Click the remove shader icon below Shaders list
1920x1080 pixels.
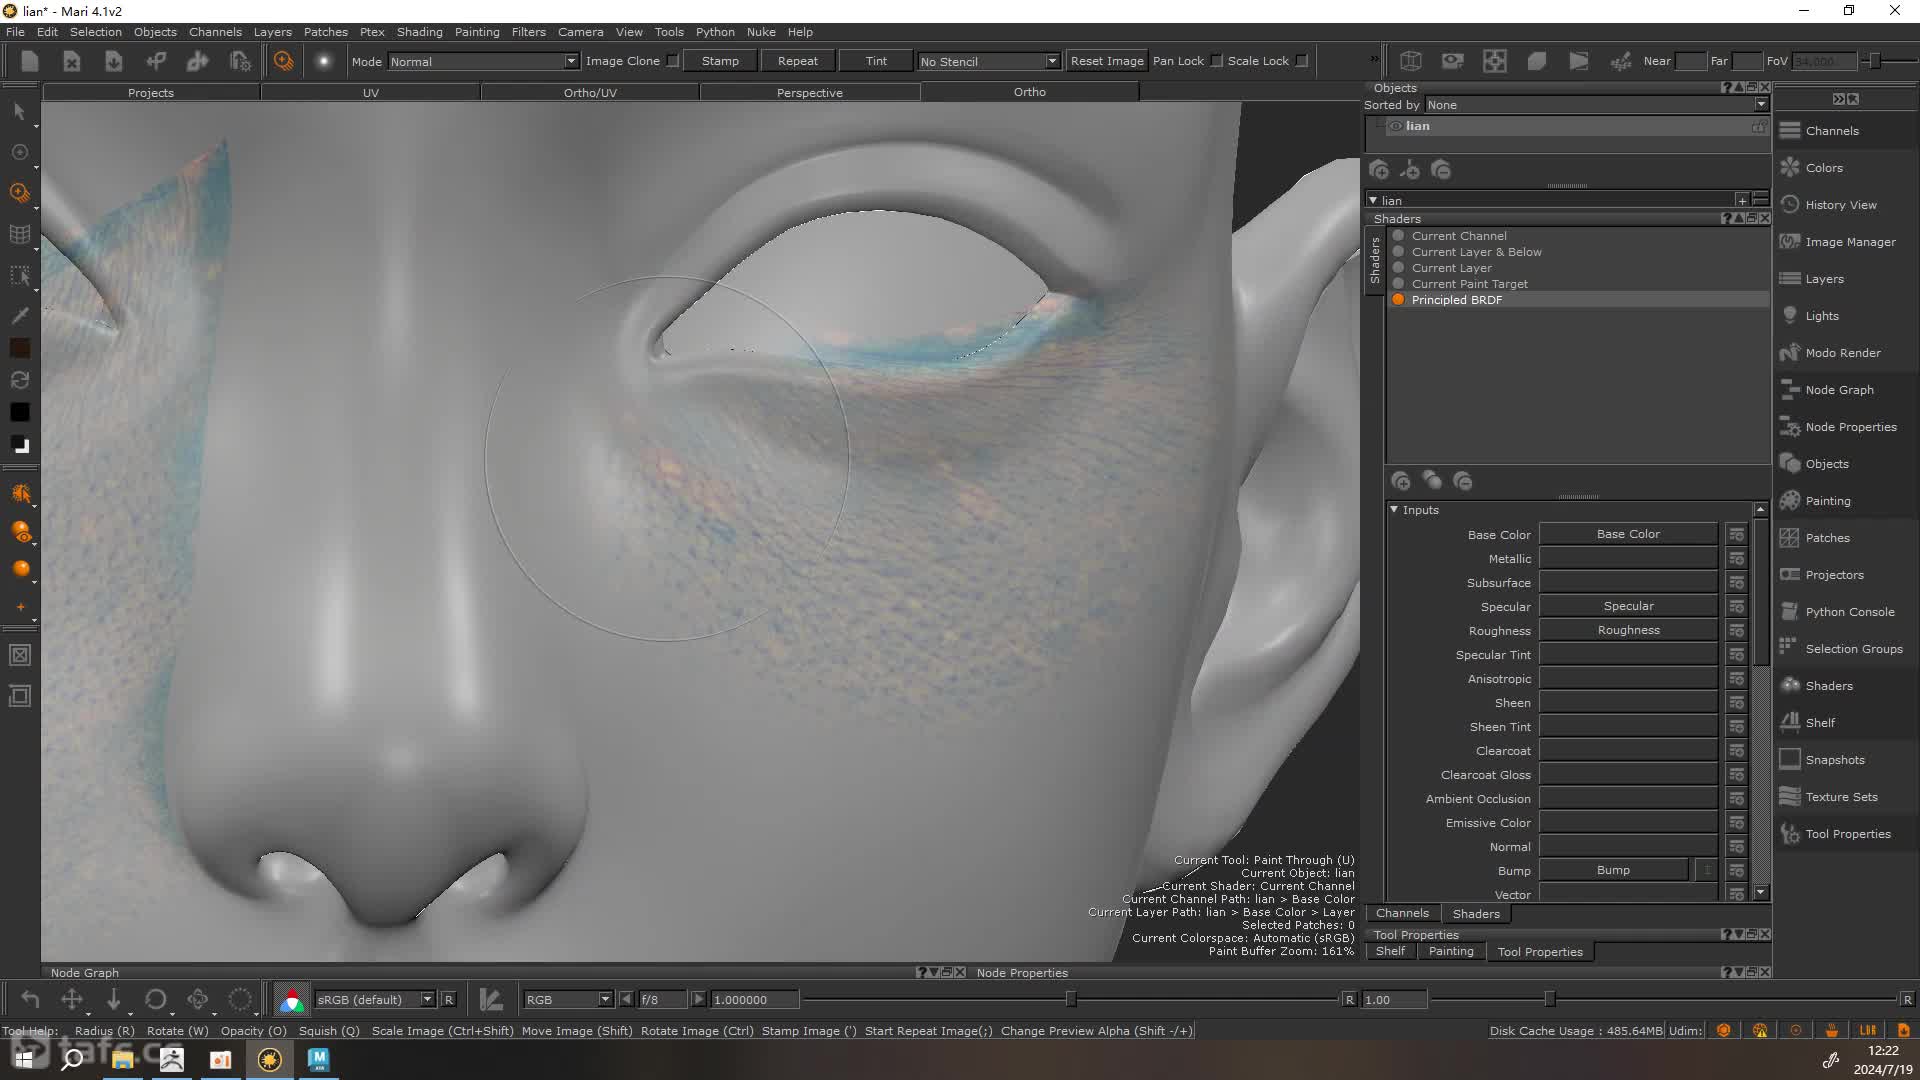[1463, 481]
